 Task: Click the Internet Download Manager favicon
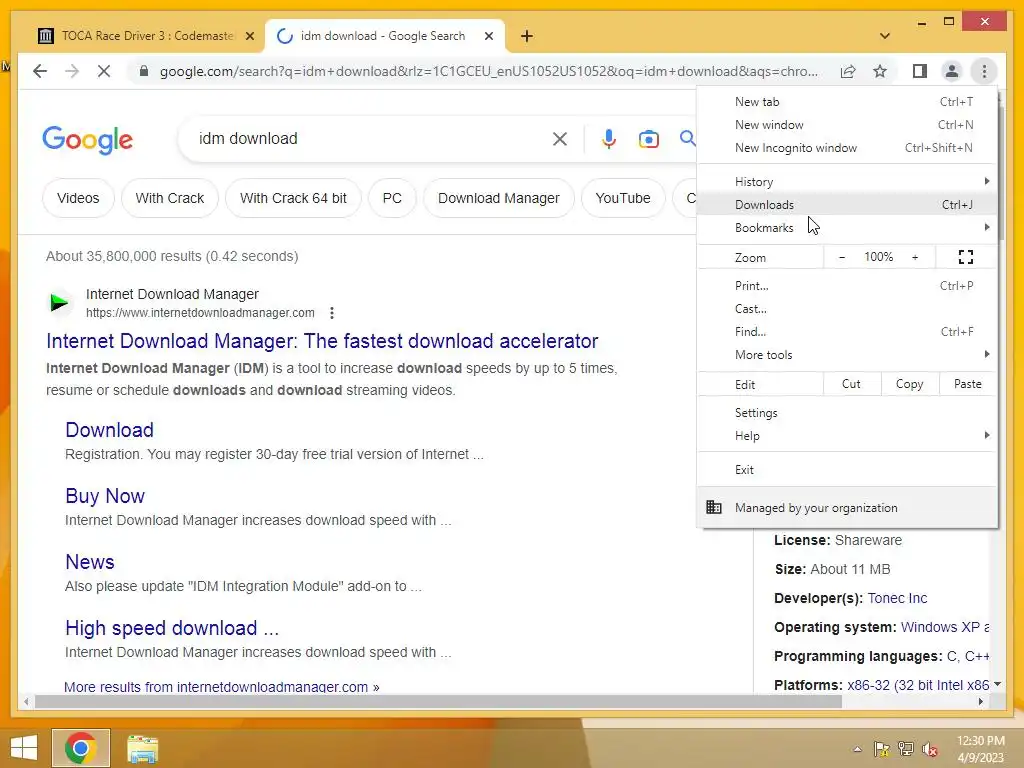point(59,302)
